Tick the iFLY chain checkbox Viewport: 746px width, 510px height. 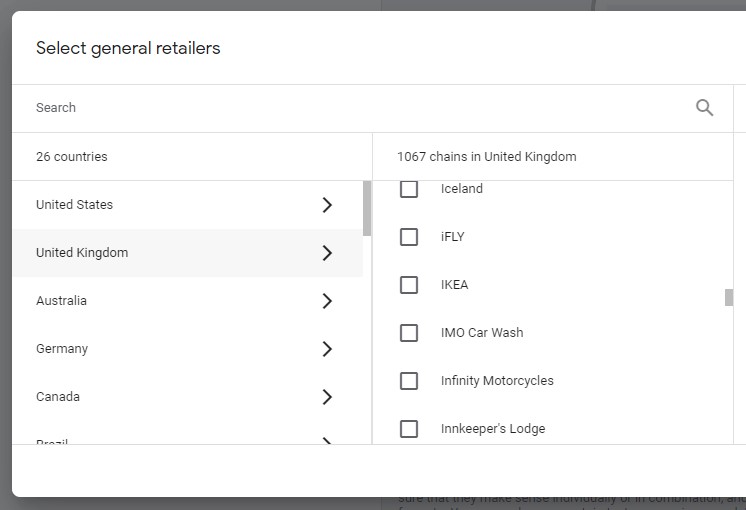(x=409, y=237)
